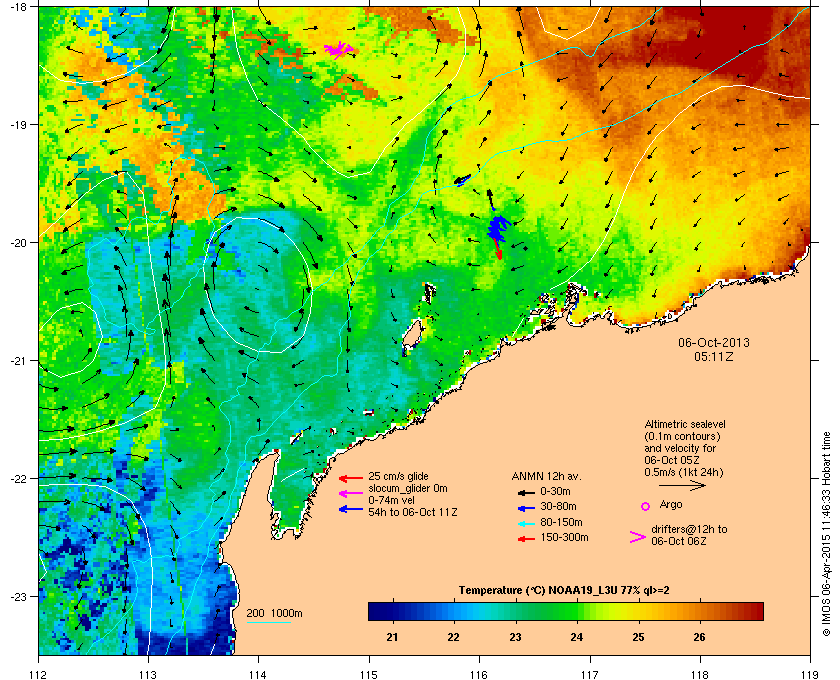
Task: Click the Altimetric sealevel legend text
Action: click(x=685, y=424)
